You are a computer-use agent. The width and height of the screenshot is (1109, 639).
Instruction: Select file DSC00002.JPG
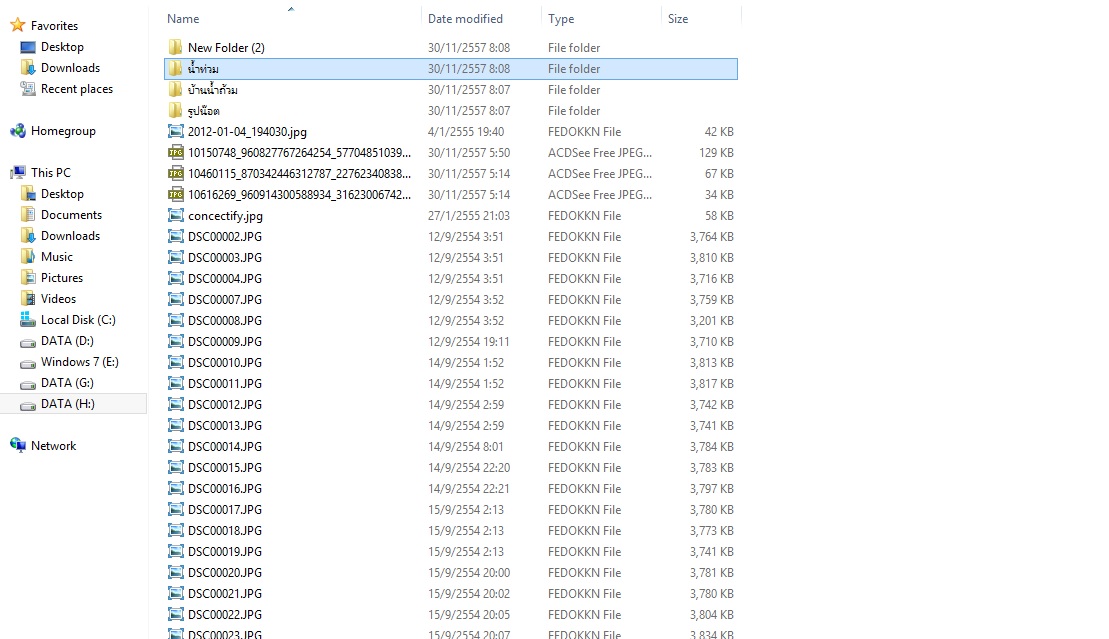(x=451, y=236)
